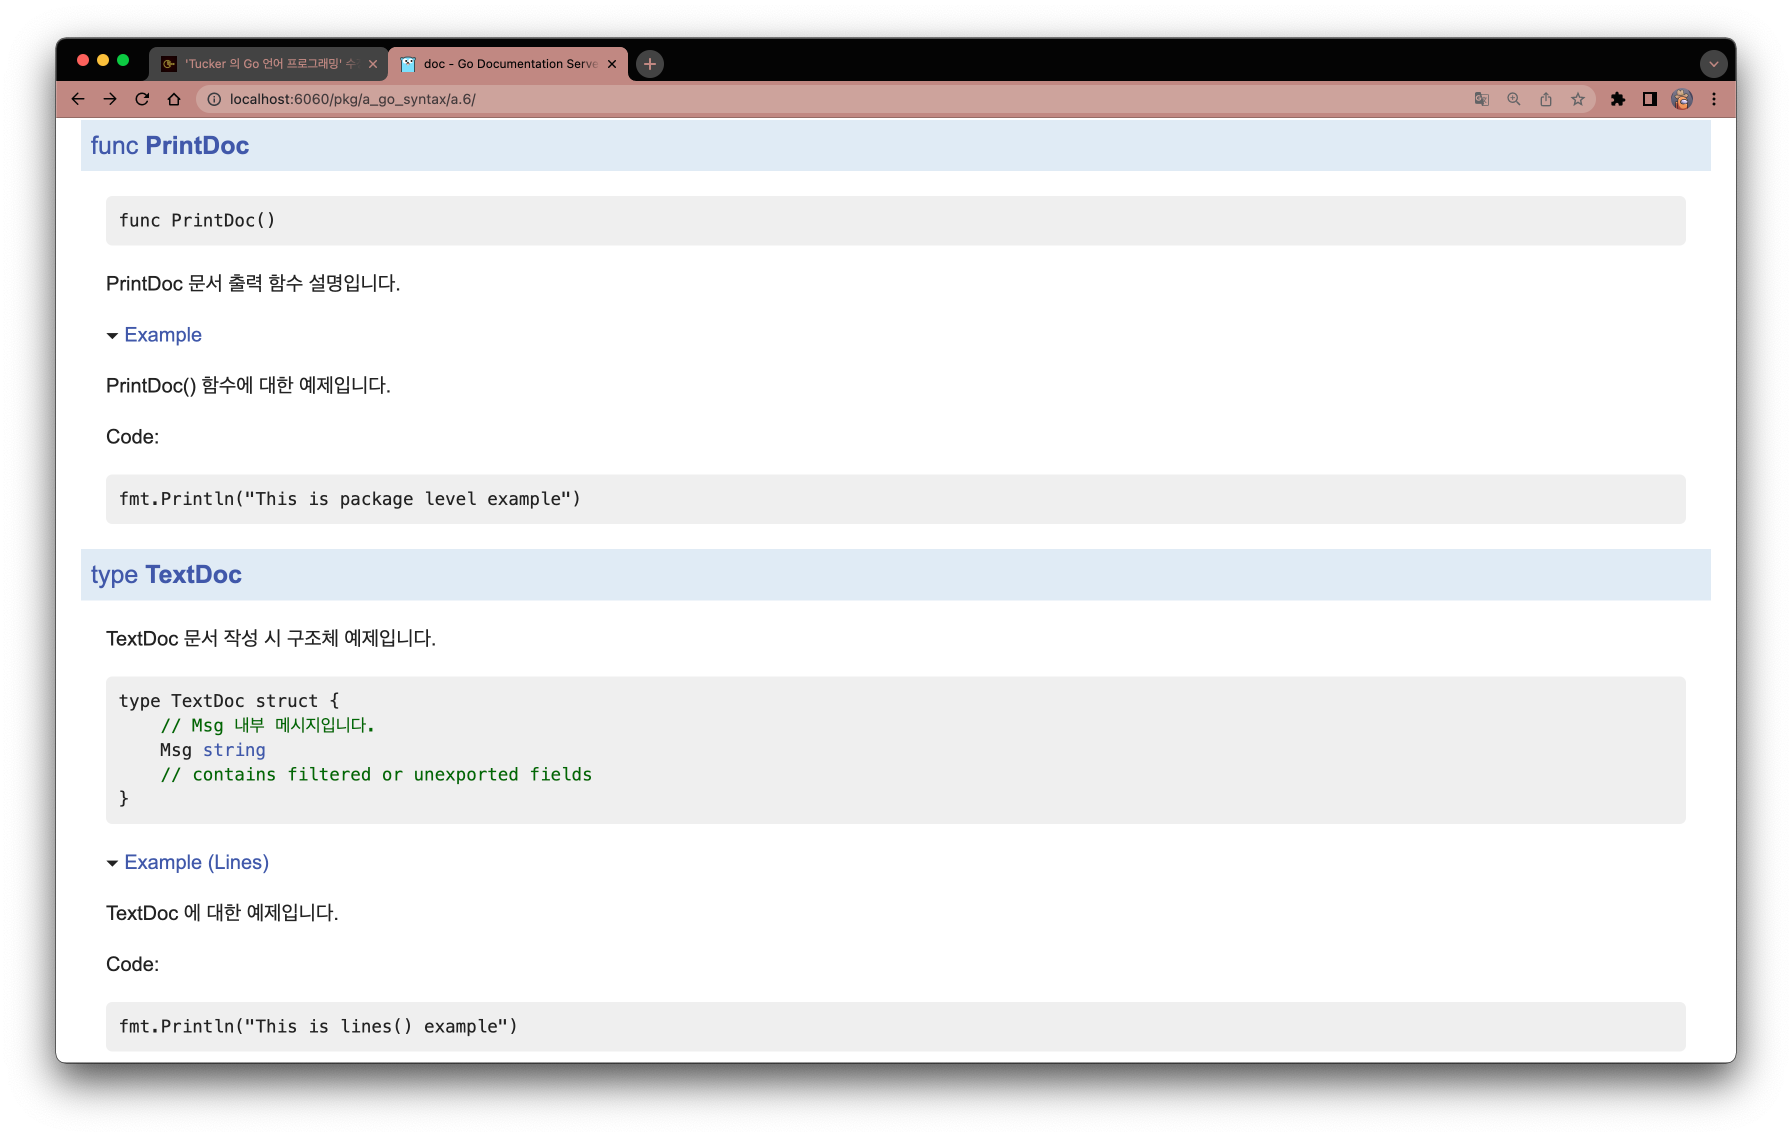Share this page via the share icon
Image resolution: width=1792 pixels, height=1137 pixels.
[x=1546, y=99]
